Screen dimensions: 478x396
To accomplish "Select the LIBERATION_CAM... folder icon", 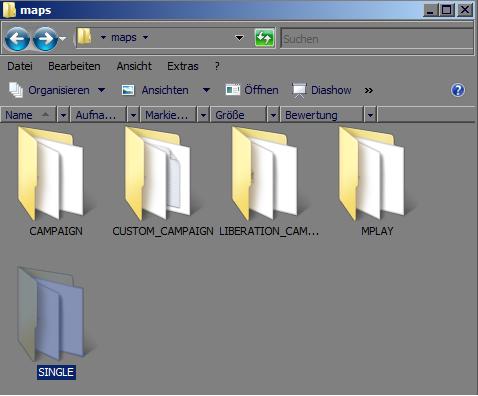I will click(x=265, y=173).
